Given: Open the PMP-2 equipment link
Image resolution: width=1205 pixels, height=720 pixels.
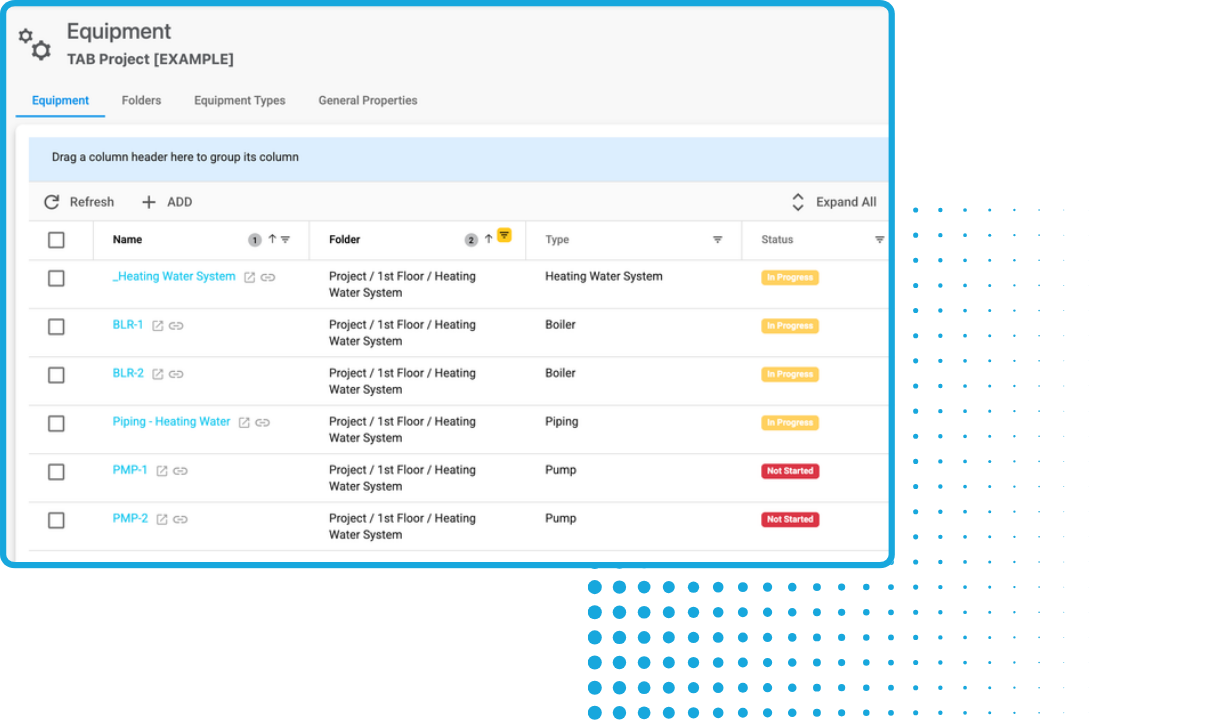Looking at the screenshot, I should (130, 519).
